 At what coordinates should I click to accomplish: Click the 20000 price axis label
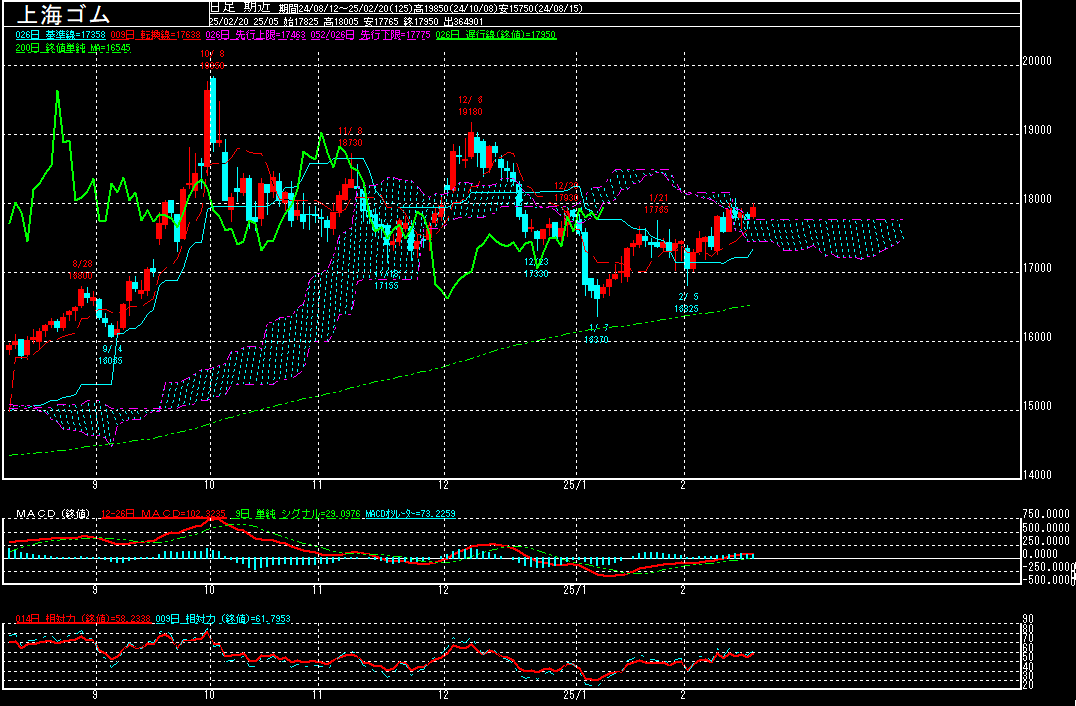[1037, 61]
